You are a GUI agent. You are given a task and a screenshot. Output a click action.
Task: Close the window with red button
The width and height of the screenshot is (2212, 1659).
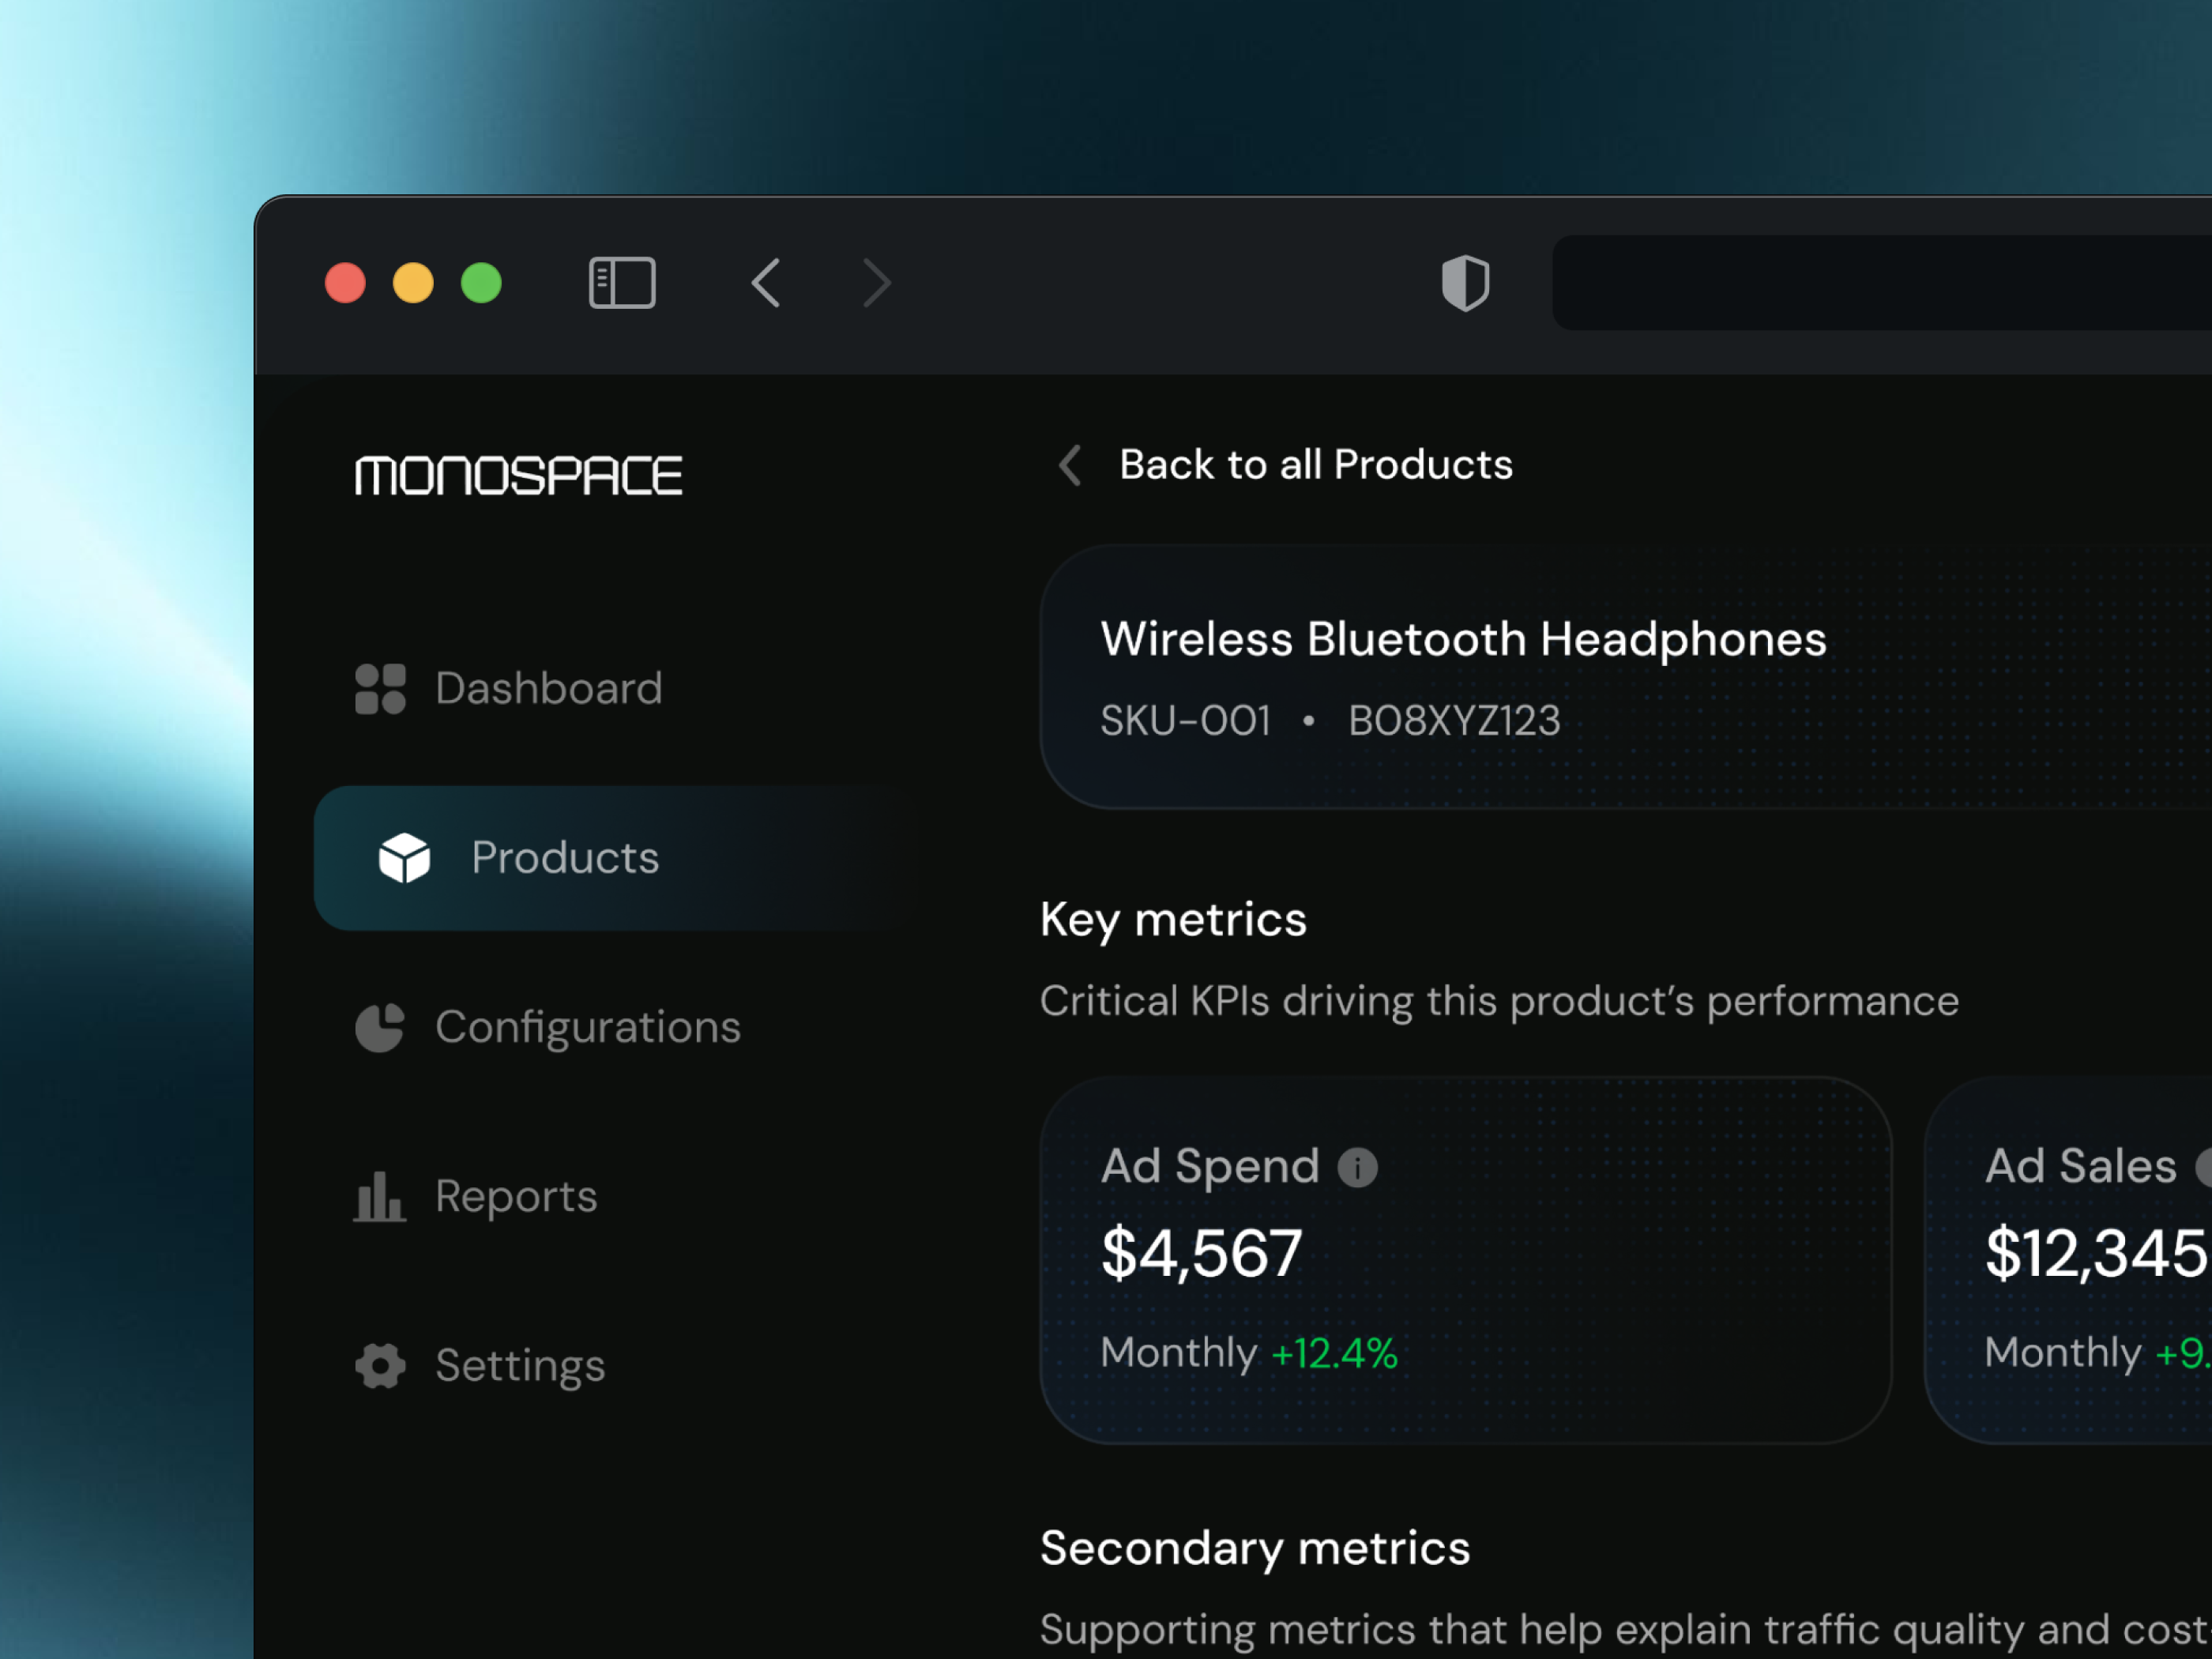(345, 283)
